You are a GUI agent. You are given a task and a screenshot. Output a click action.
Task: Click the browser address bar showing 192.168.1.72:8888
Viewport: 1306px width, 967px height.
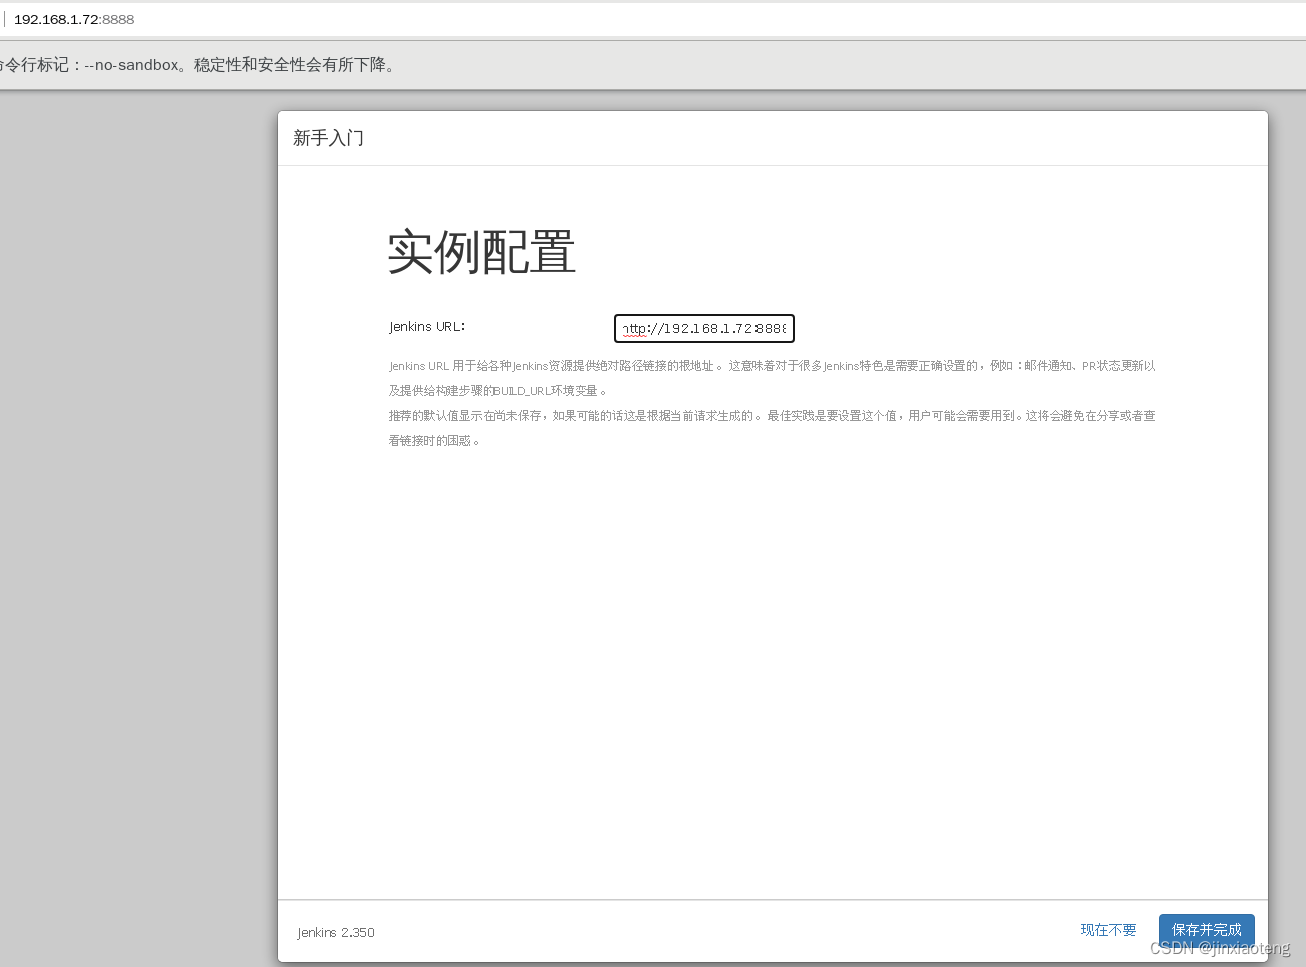pos(653,19)
